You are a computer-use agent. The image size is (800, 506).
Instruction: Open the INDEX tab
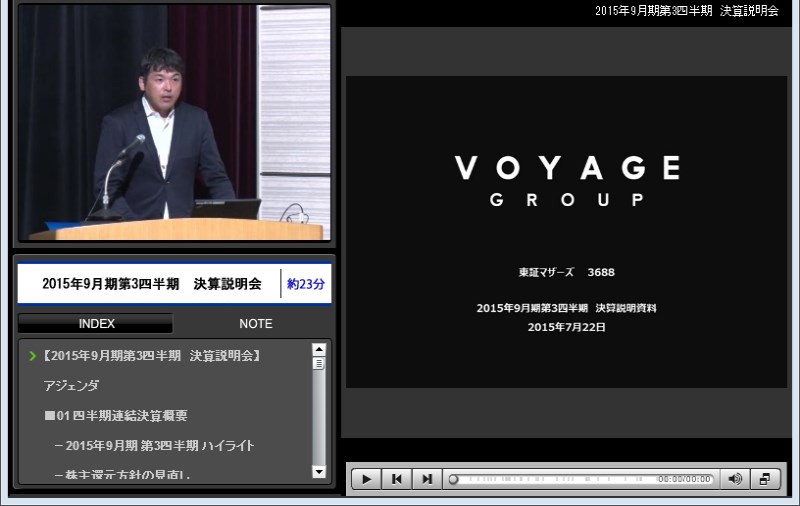click(x=95, y=323)
